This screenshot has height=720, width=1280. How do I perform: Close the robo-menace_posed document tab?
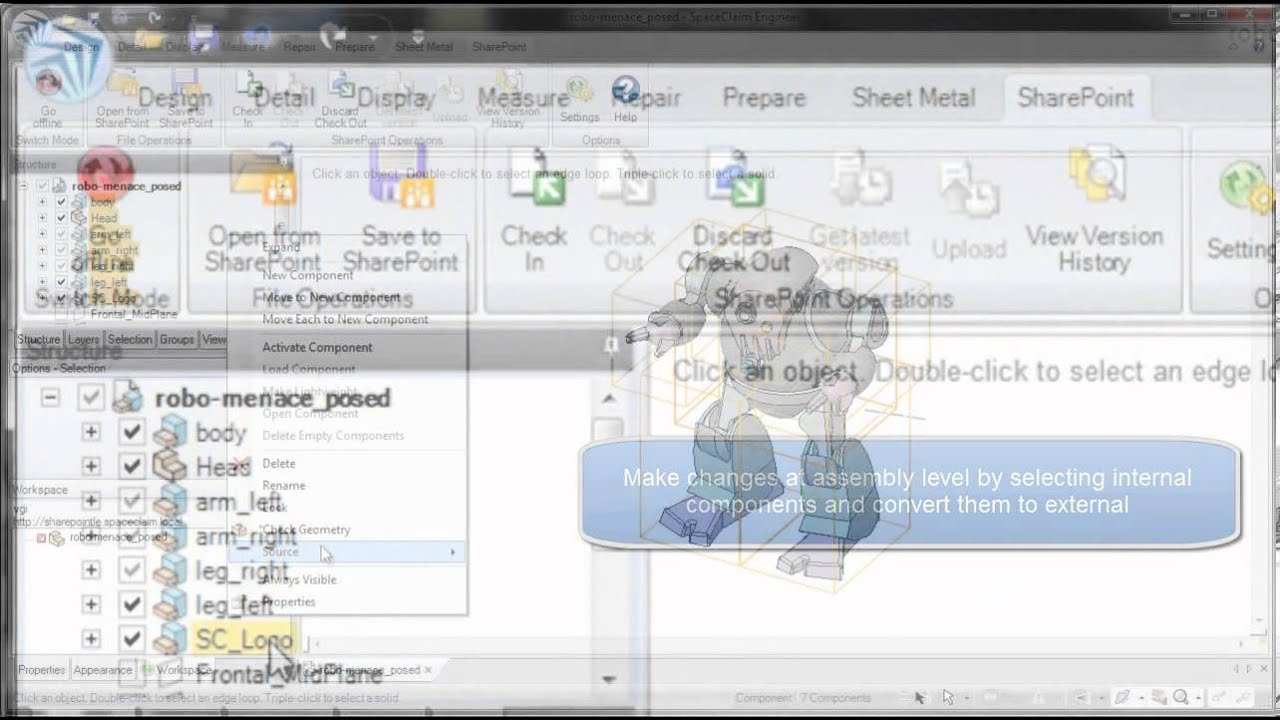pyautogui.click(x=428, y=670)
